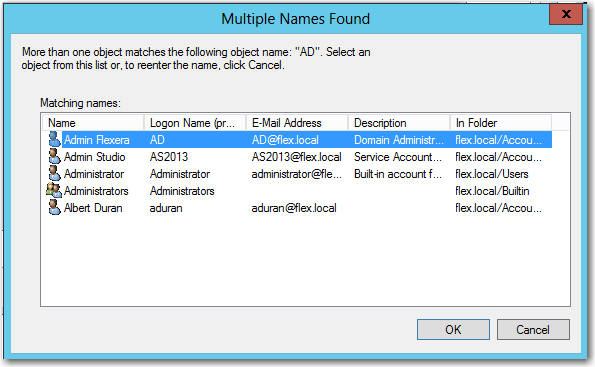
Task: Select the AS2013 logon name entry
Action: (x=169, y=157)
